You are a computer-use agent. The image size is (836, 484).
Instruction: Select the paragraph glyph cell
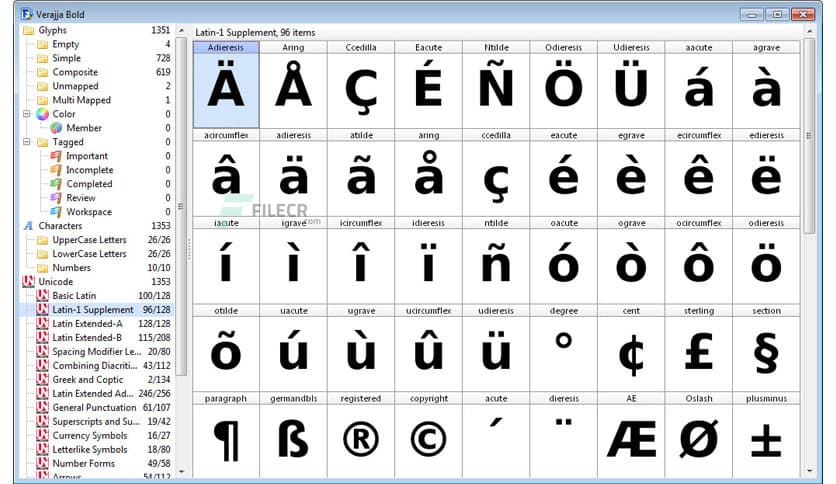[226, 435]
